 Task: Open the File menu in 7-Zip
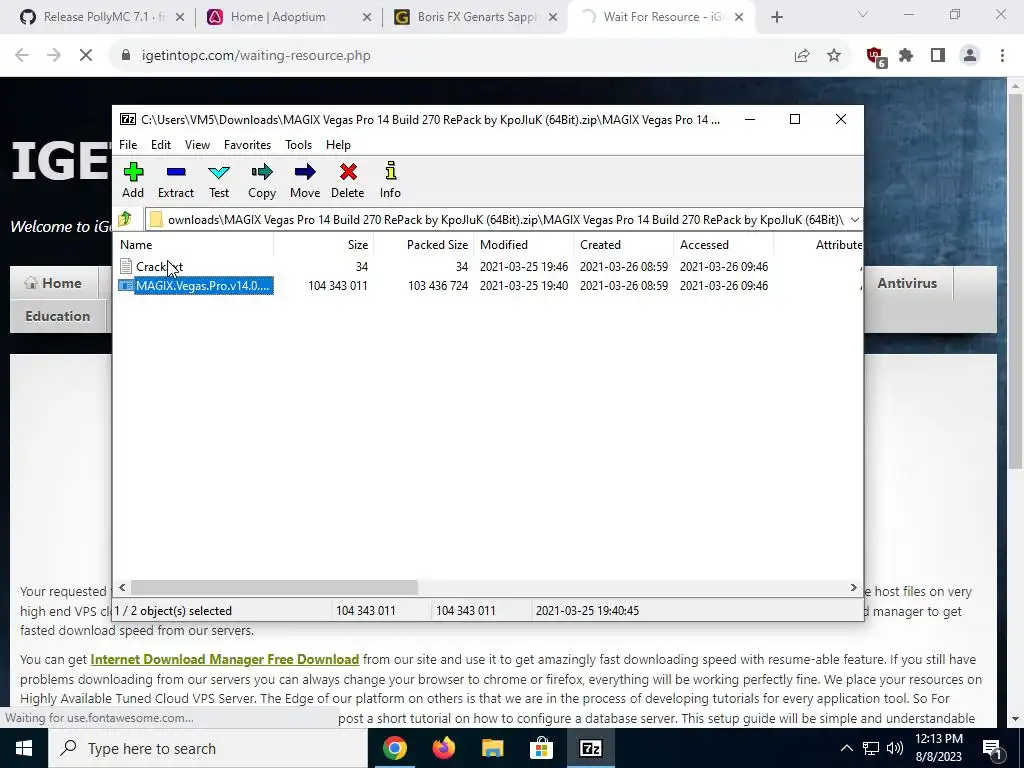click(128, 145)
